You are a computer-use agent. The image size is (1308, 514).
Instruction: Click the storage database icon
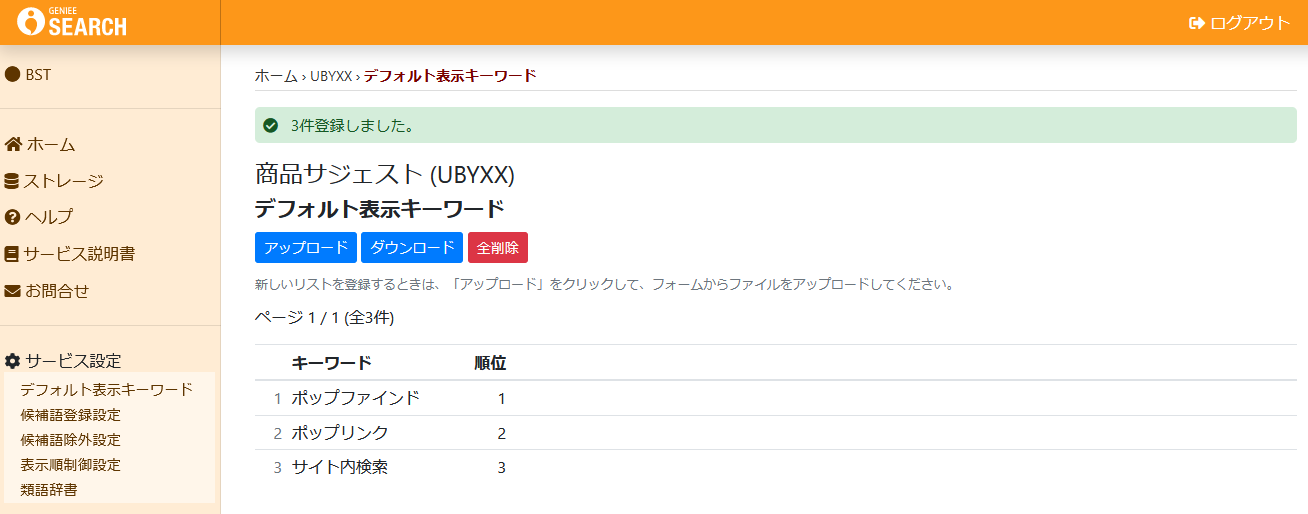pos(12,181)
